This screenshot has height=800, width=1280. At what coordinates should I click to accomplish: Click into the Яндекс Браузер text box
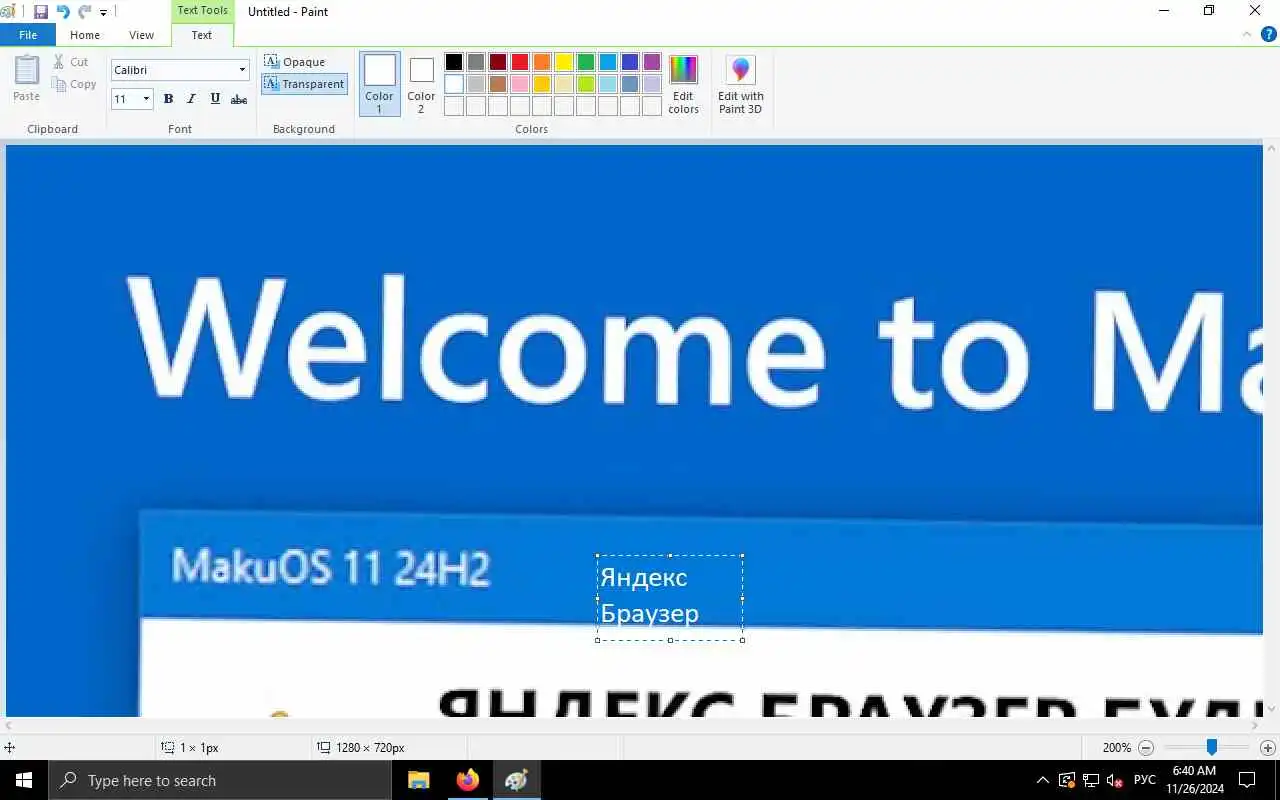click(670, 597)
